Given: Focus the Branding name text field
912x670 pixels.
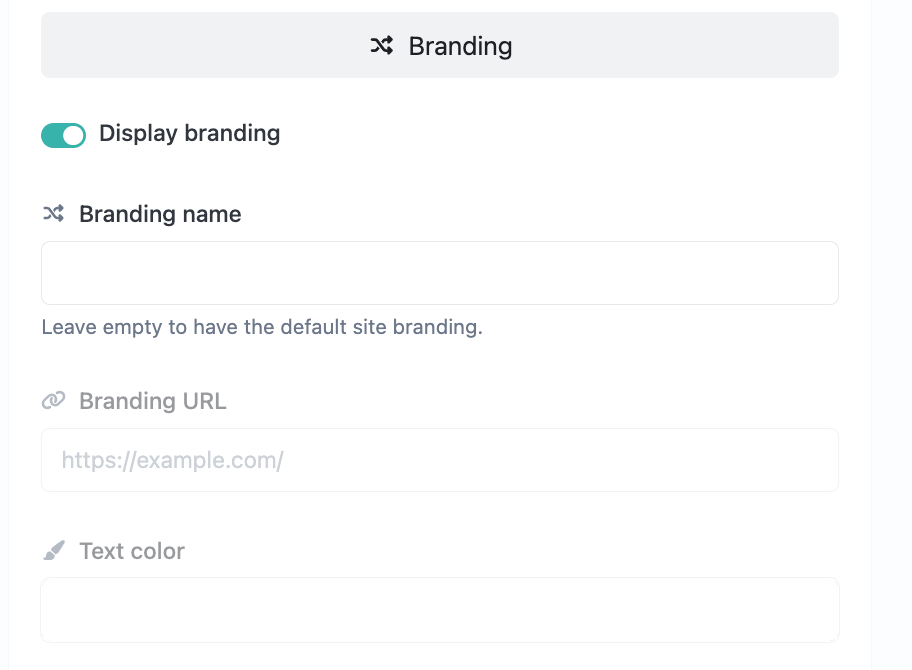Looking at the screenshot, I should click(439, 273).
